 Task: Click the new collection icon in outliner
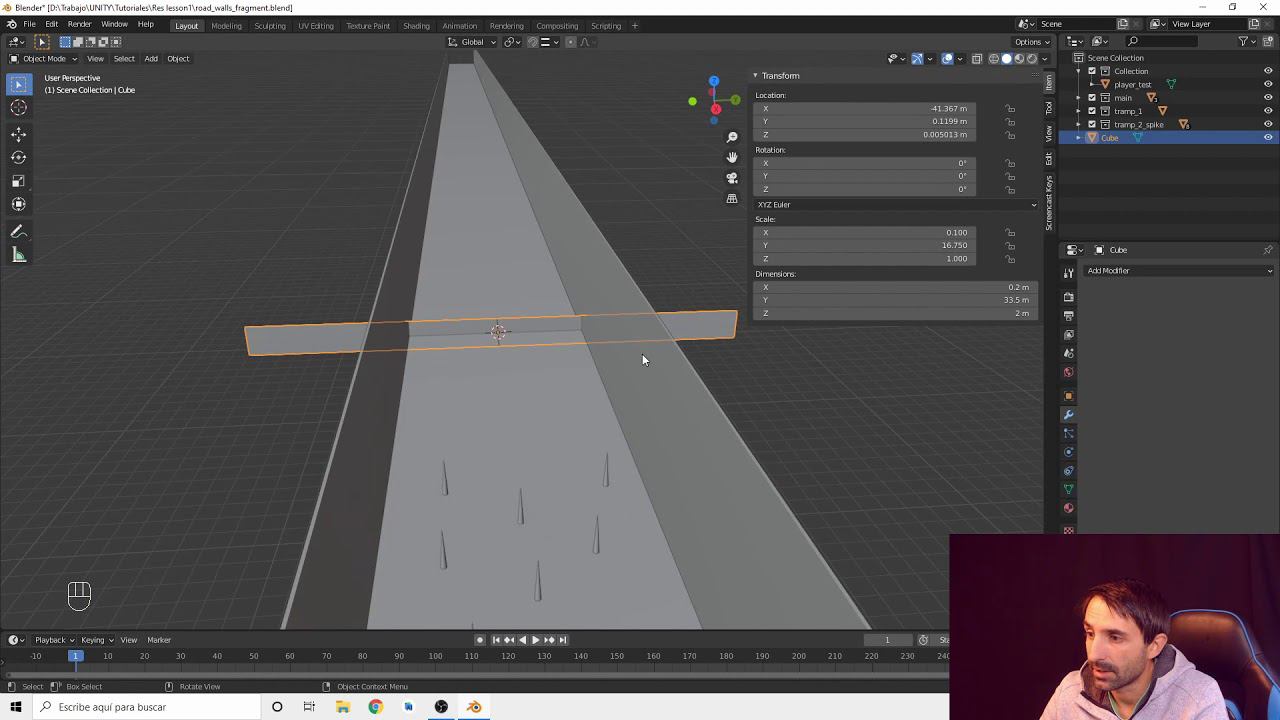[1268, 41]
